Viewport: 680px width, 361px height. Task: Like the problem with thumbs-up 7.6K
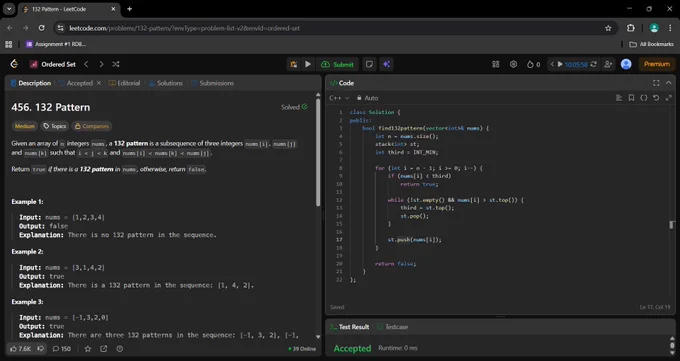[20, 348]
